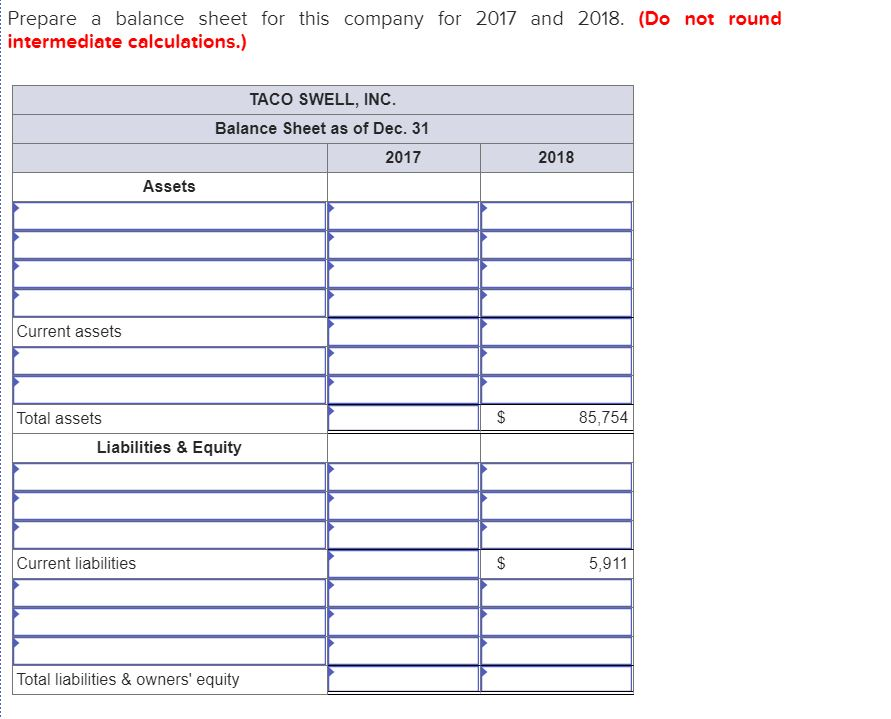Viewport: 891px width, 719px height.
Task: Open the first account dropdown below Current liabilities
Action: pos(169,593)
